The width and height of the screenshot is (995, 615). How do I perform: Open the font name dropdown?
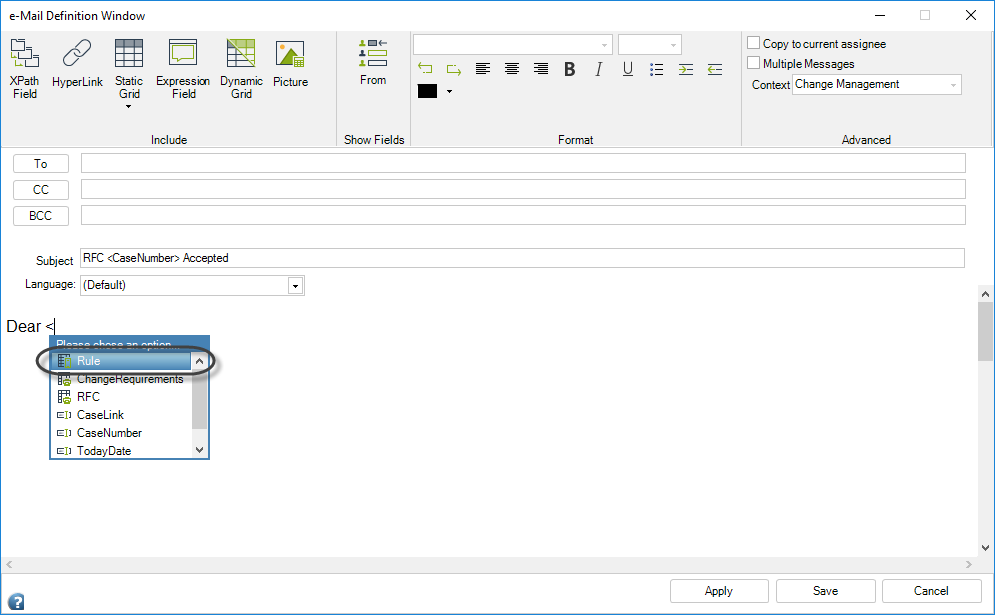[x=604, y=45]
